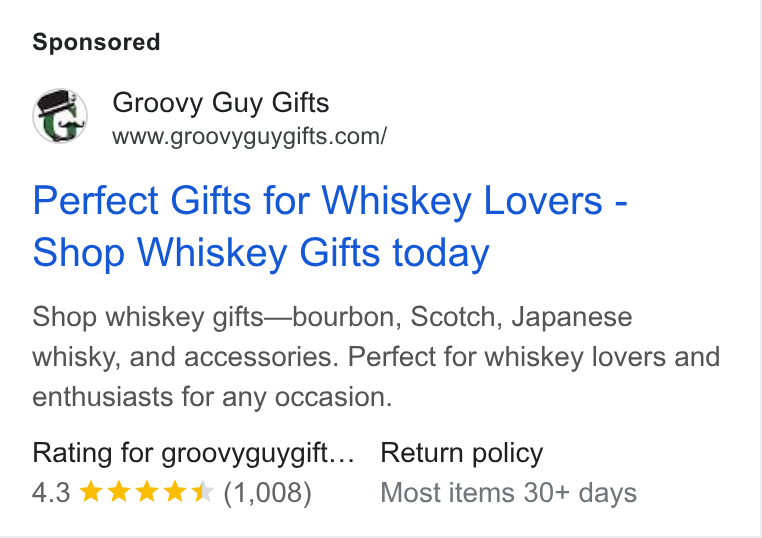Viewport: 762px width, 538px height.
Task: Click the 4.3 rating score
Action: click(51, 492)
